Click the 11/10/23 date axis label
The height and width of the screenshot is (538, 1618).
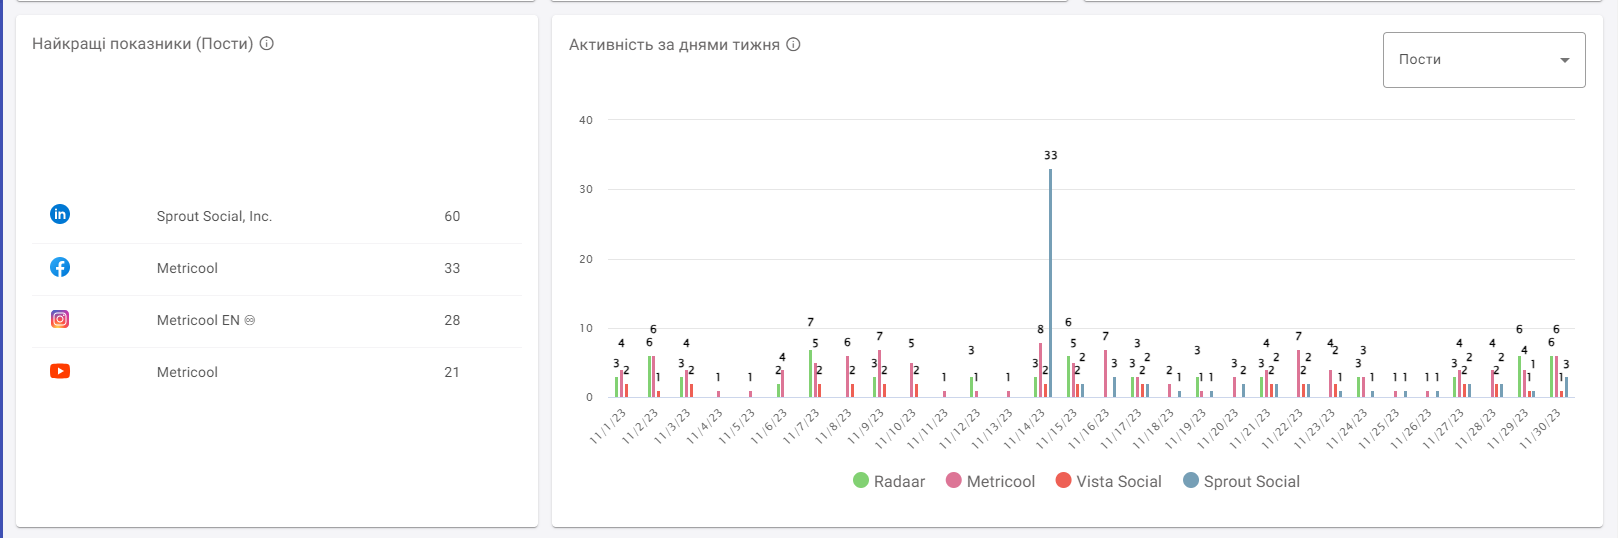click(896, 429)
